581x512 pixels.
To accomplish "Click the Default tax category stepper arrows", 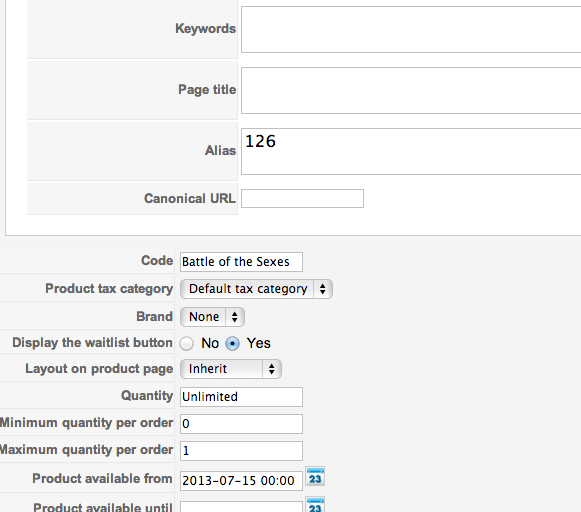I will pyautogui.click(x=323, y=289).
